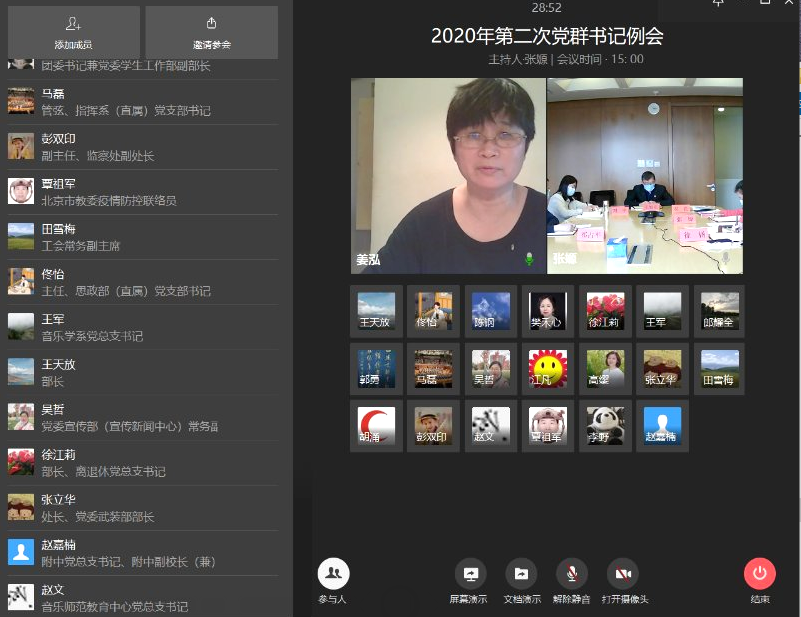Click 佟怡's avatar in member list
The image size is (801, 617).
tap(21, 281)
